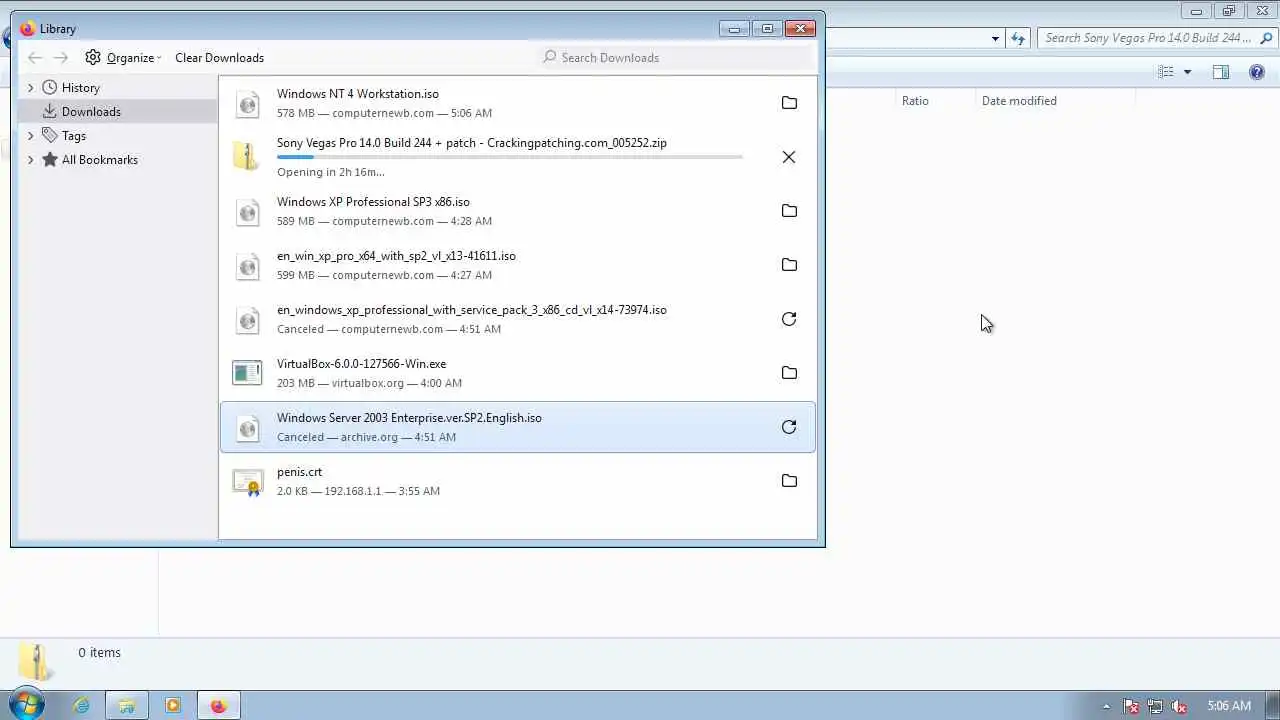Retry the en_windows_xp_professional service pack 3 download
This screenshot has width=1280, height=720.
coord(789,319)
